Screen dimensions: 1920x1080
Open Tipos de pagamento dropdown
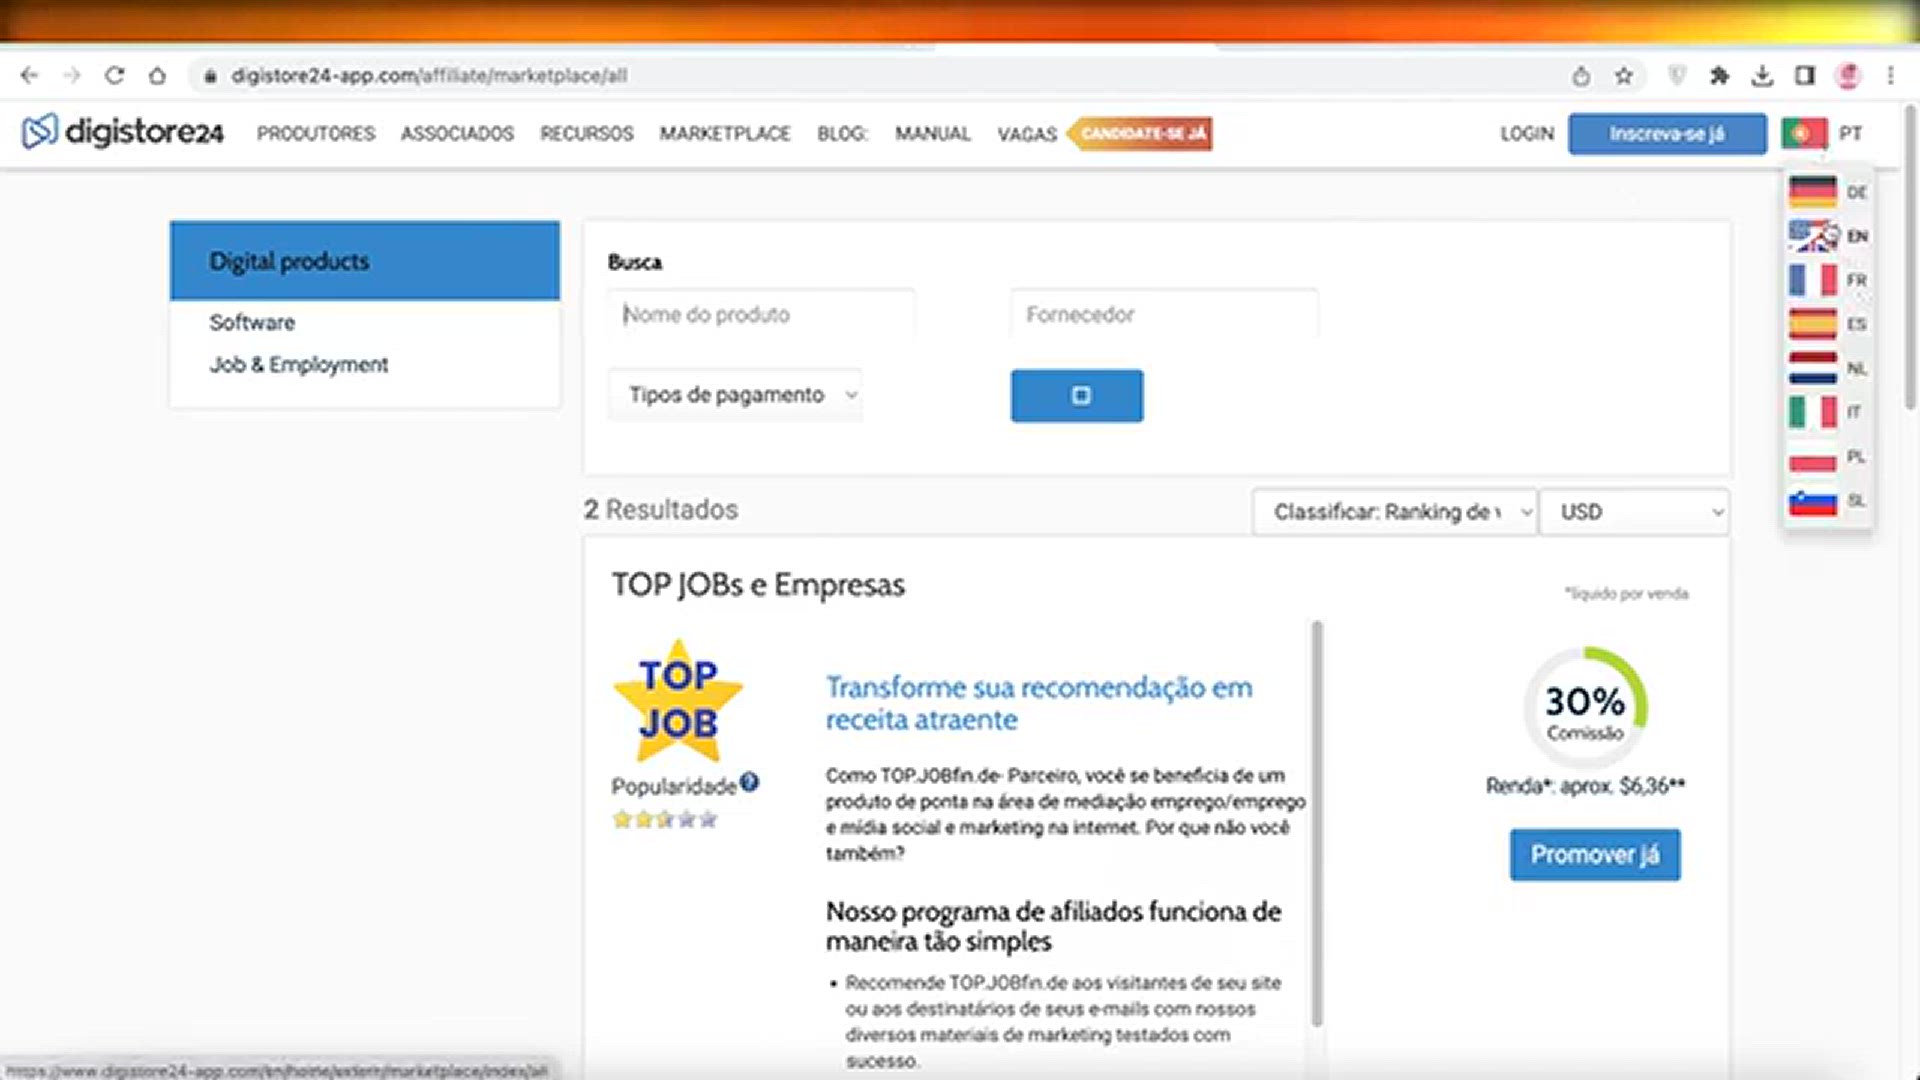pyautogui.click(x=735, y=395)
